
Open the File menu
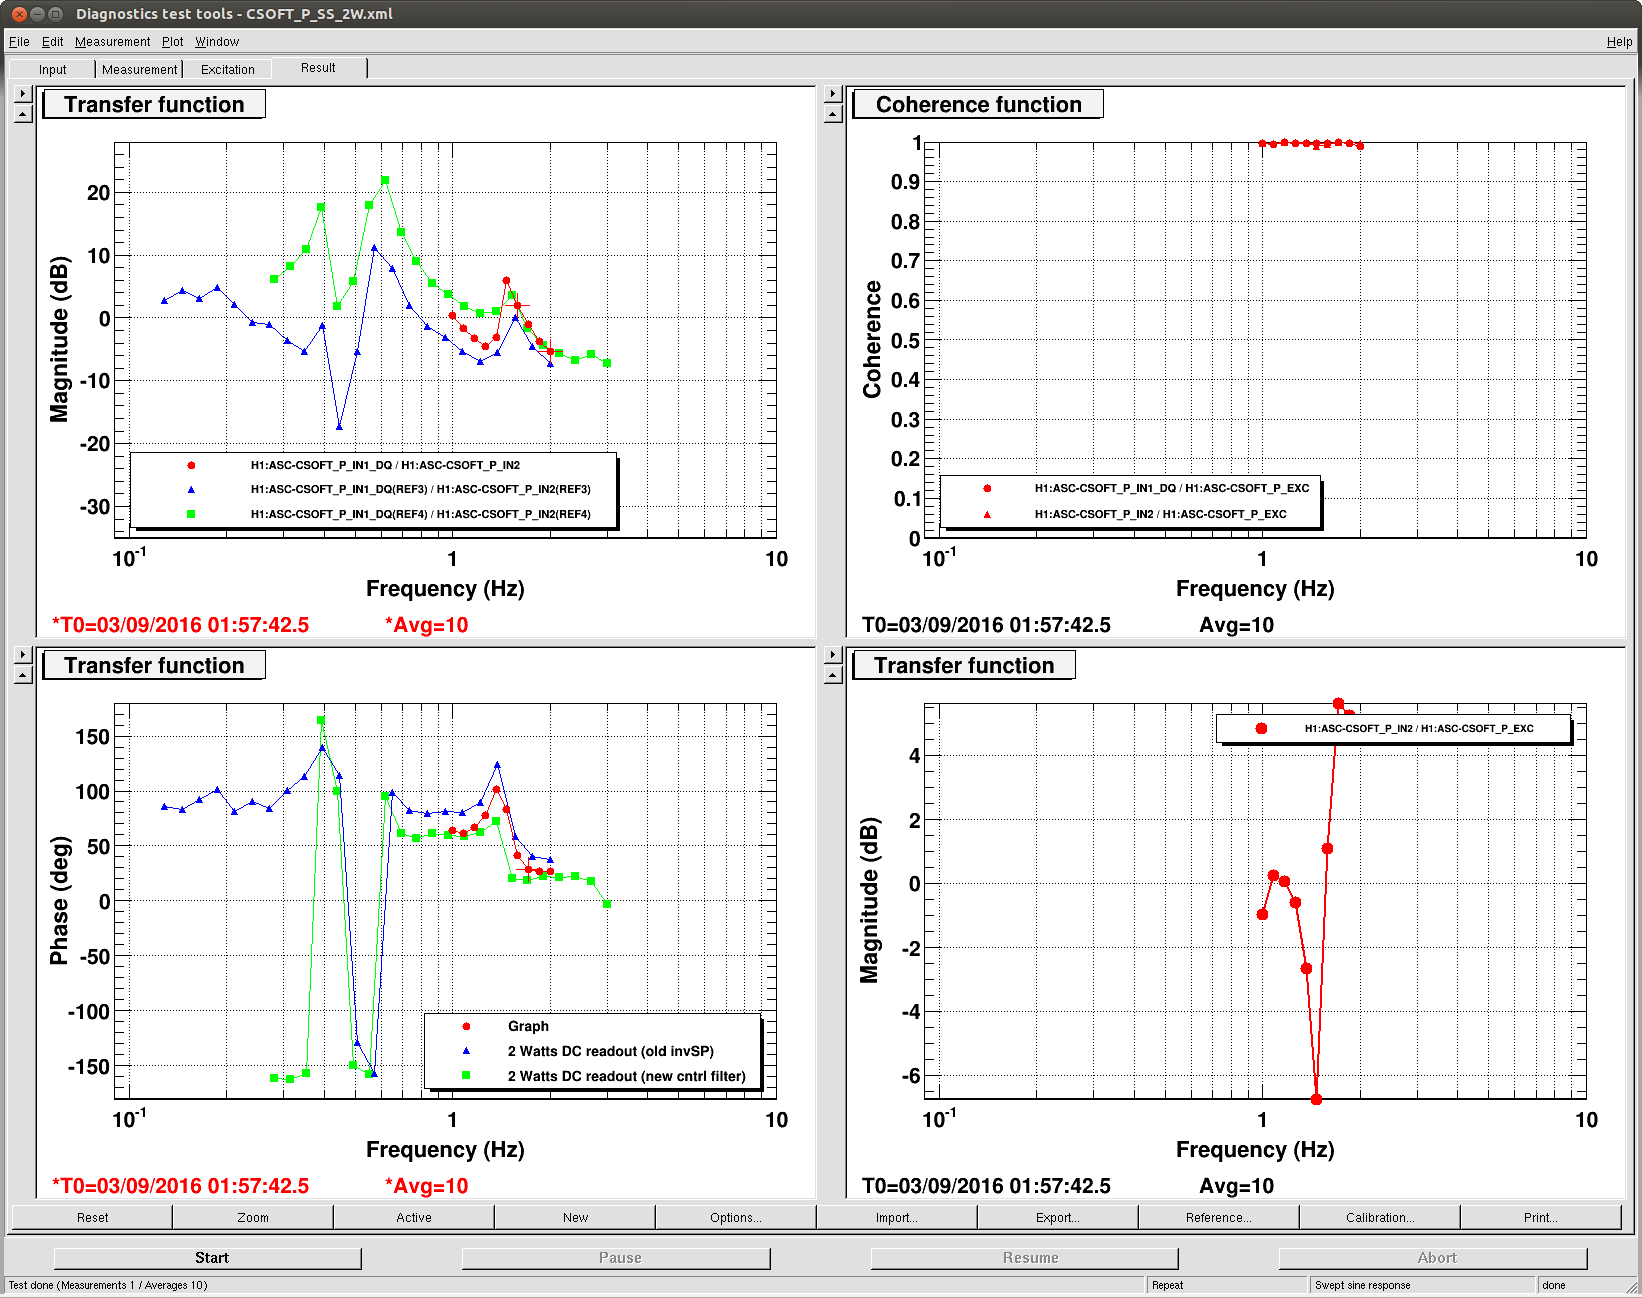19,42
